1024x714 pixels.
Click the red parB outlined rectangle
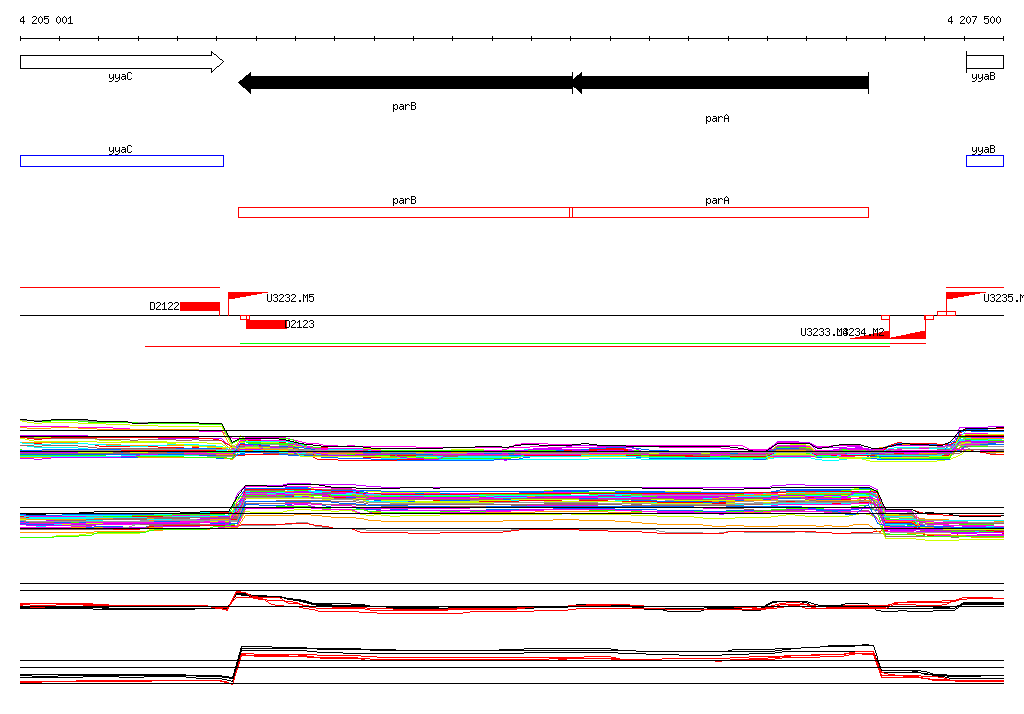[404, 212]
